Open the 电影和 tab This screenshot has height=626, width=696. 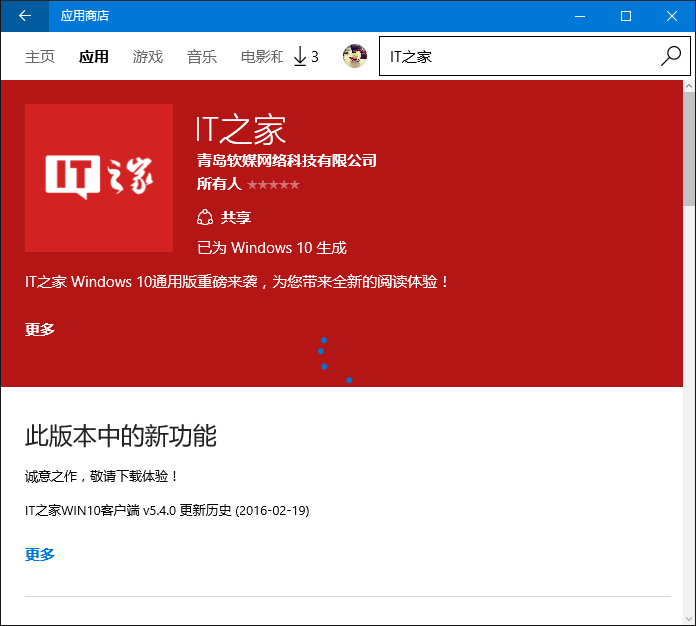pyautogui.click(x=262, y=57)
